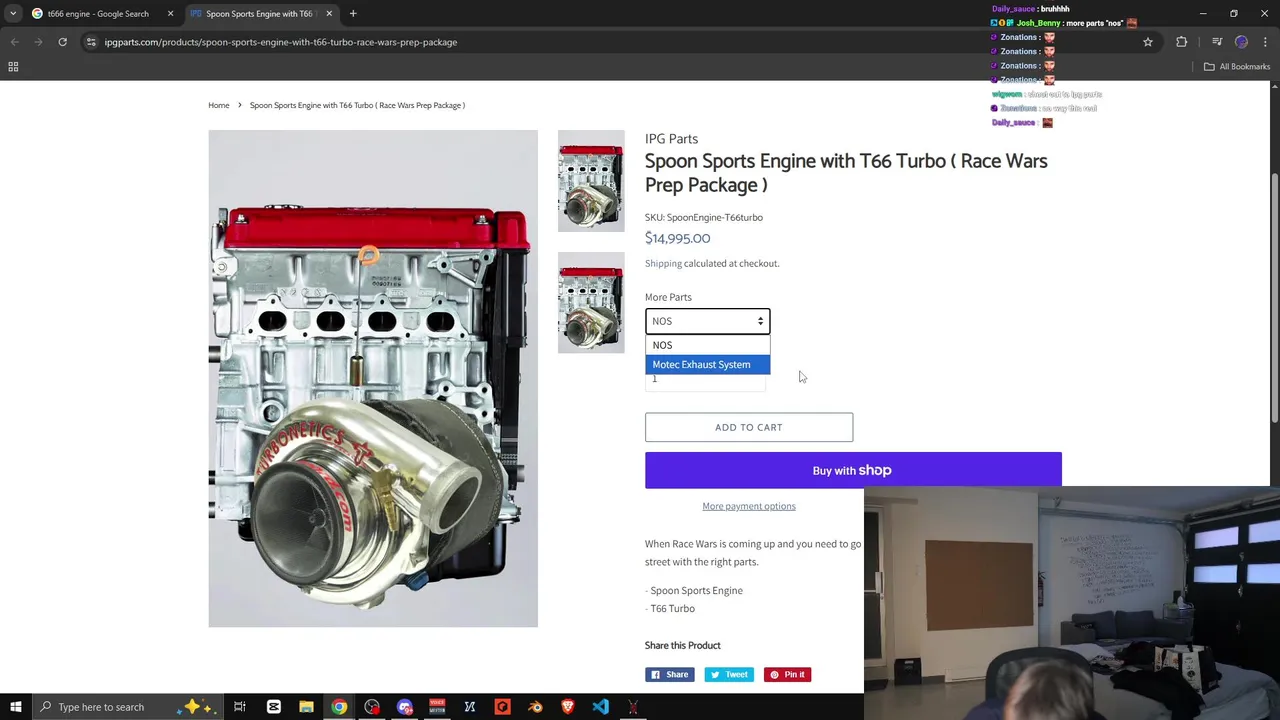Open File Explorer from the taskbar
This screenshot has height=720, width=1280.
tap(306, 707)
